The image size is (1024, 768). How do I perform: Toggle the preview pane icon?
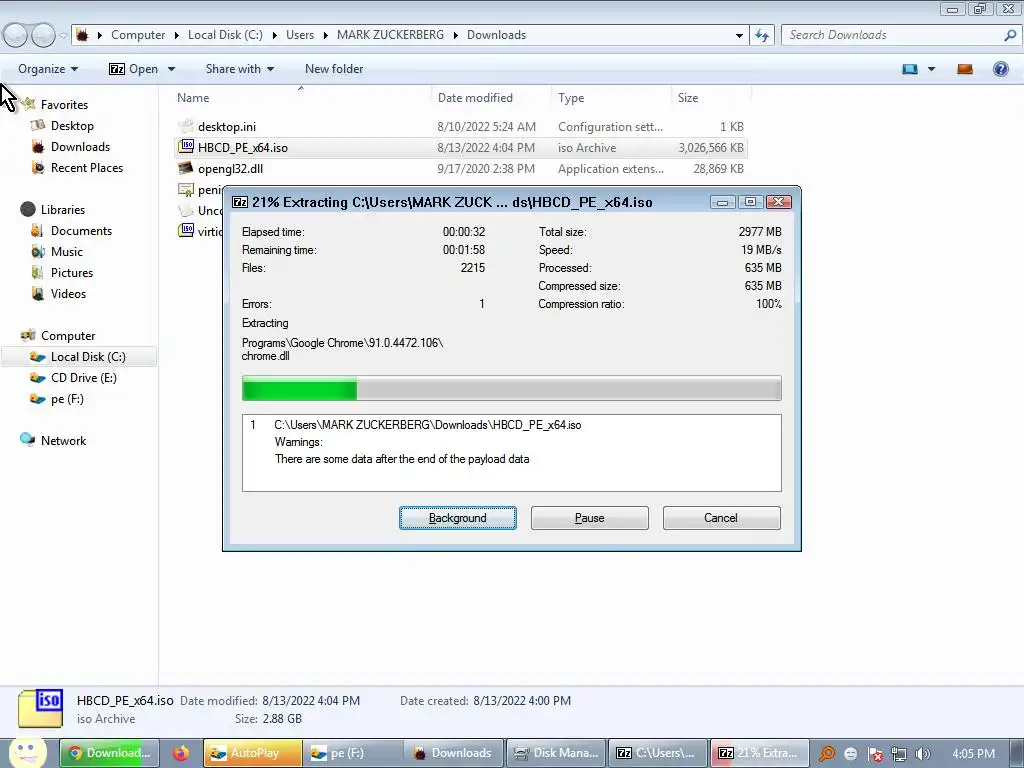tap(965, 69)
